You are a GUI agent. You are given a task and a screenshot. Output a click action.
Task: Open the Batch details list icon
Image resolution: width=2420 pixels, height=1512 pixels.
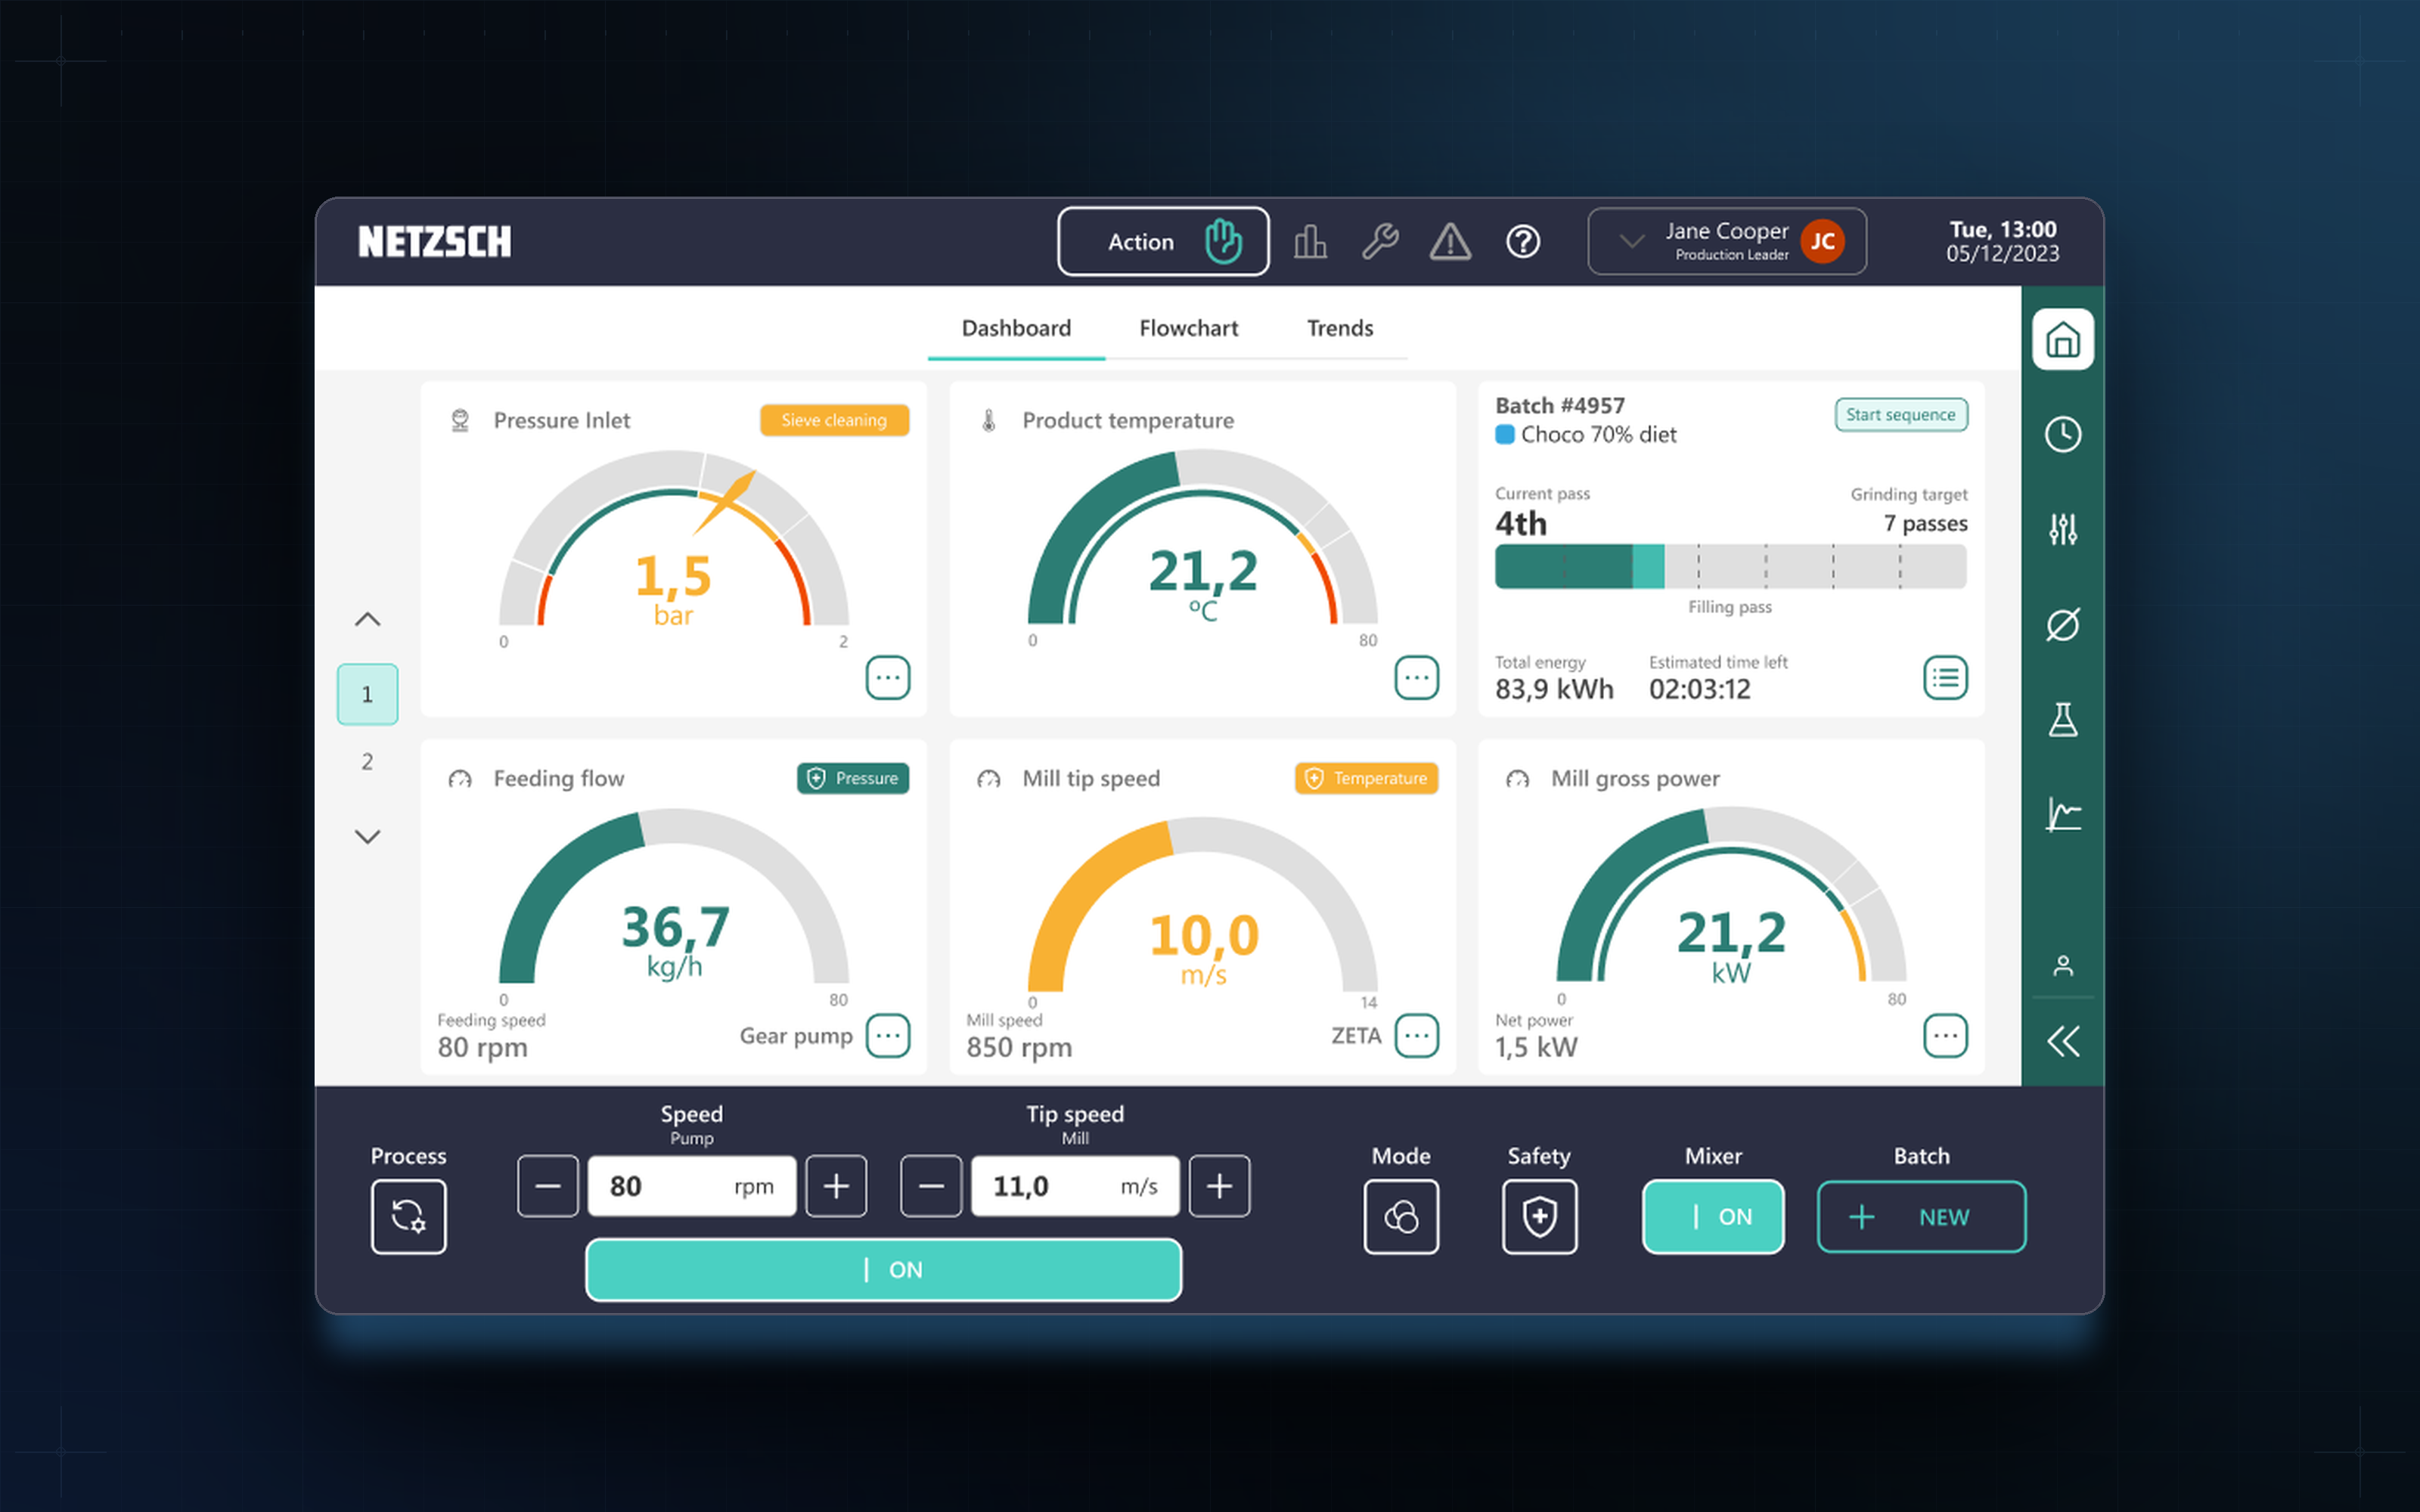1945,678
